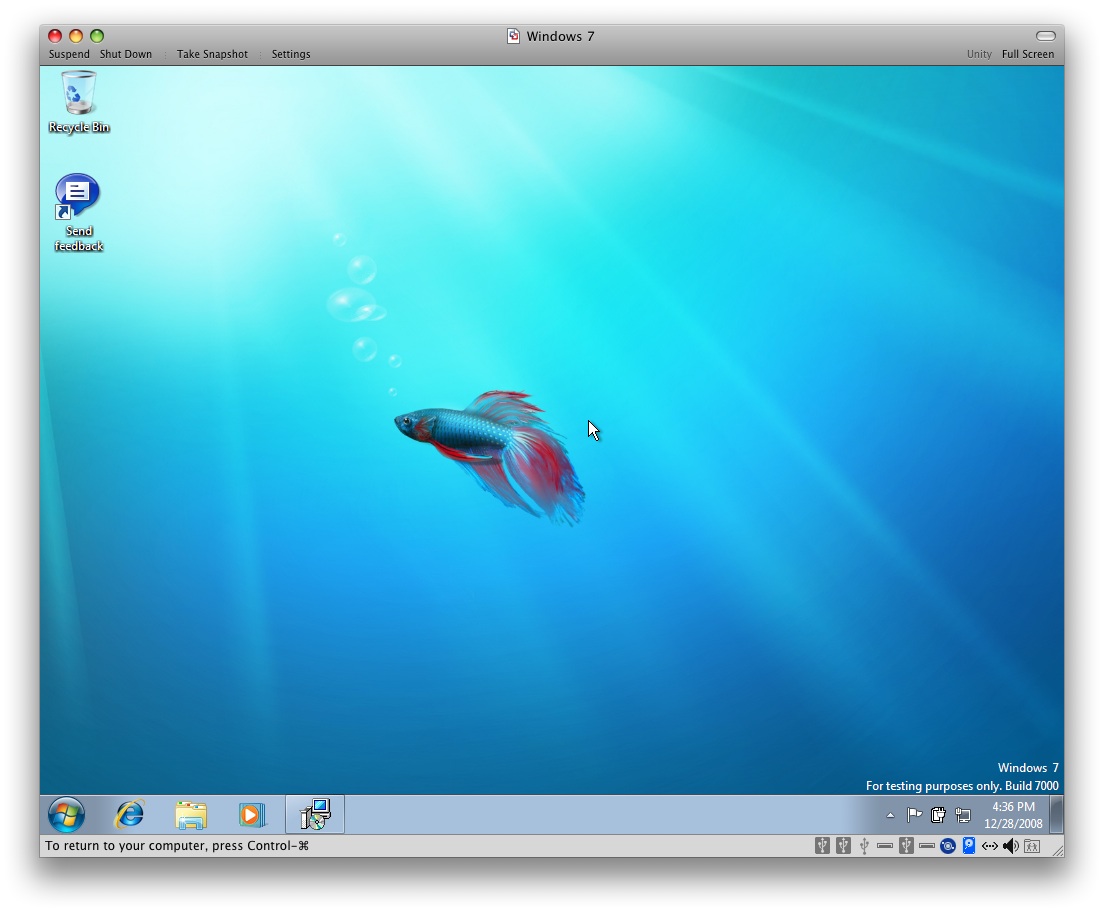Close the Windows 7 VM window
The height and width of the screenshot is (912, 1104).
(x=55, y=36)
